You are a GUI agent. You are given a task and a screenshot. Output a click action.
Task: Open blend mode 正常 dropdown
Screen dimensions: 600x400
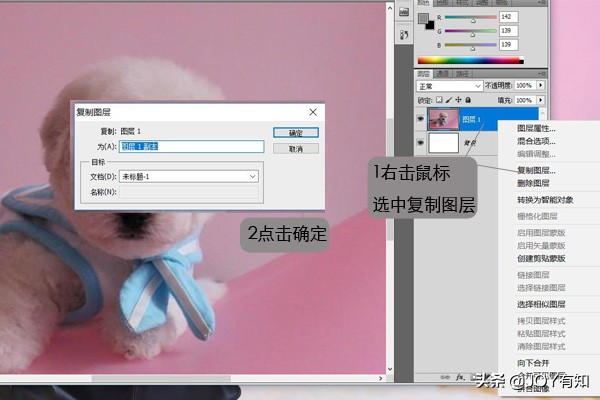point(449,86)
